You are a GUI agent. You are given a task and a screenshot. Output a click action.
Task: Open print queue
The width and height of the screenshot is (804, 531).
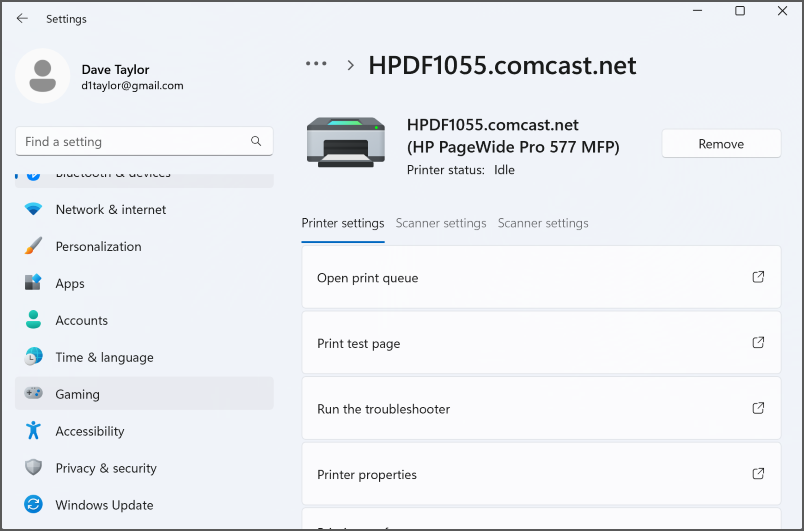(x=541, y=277)
